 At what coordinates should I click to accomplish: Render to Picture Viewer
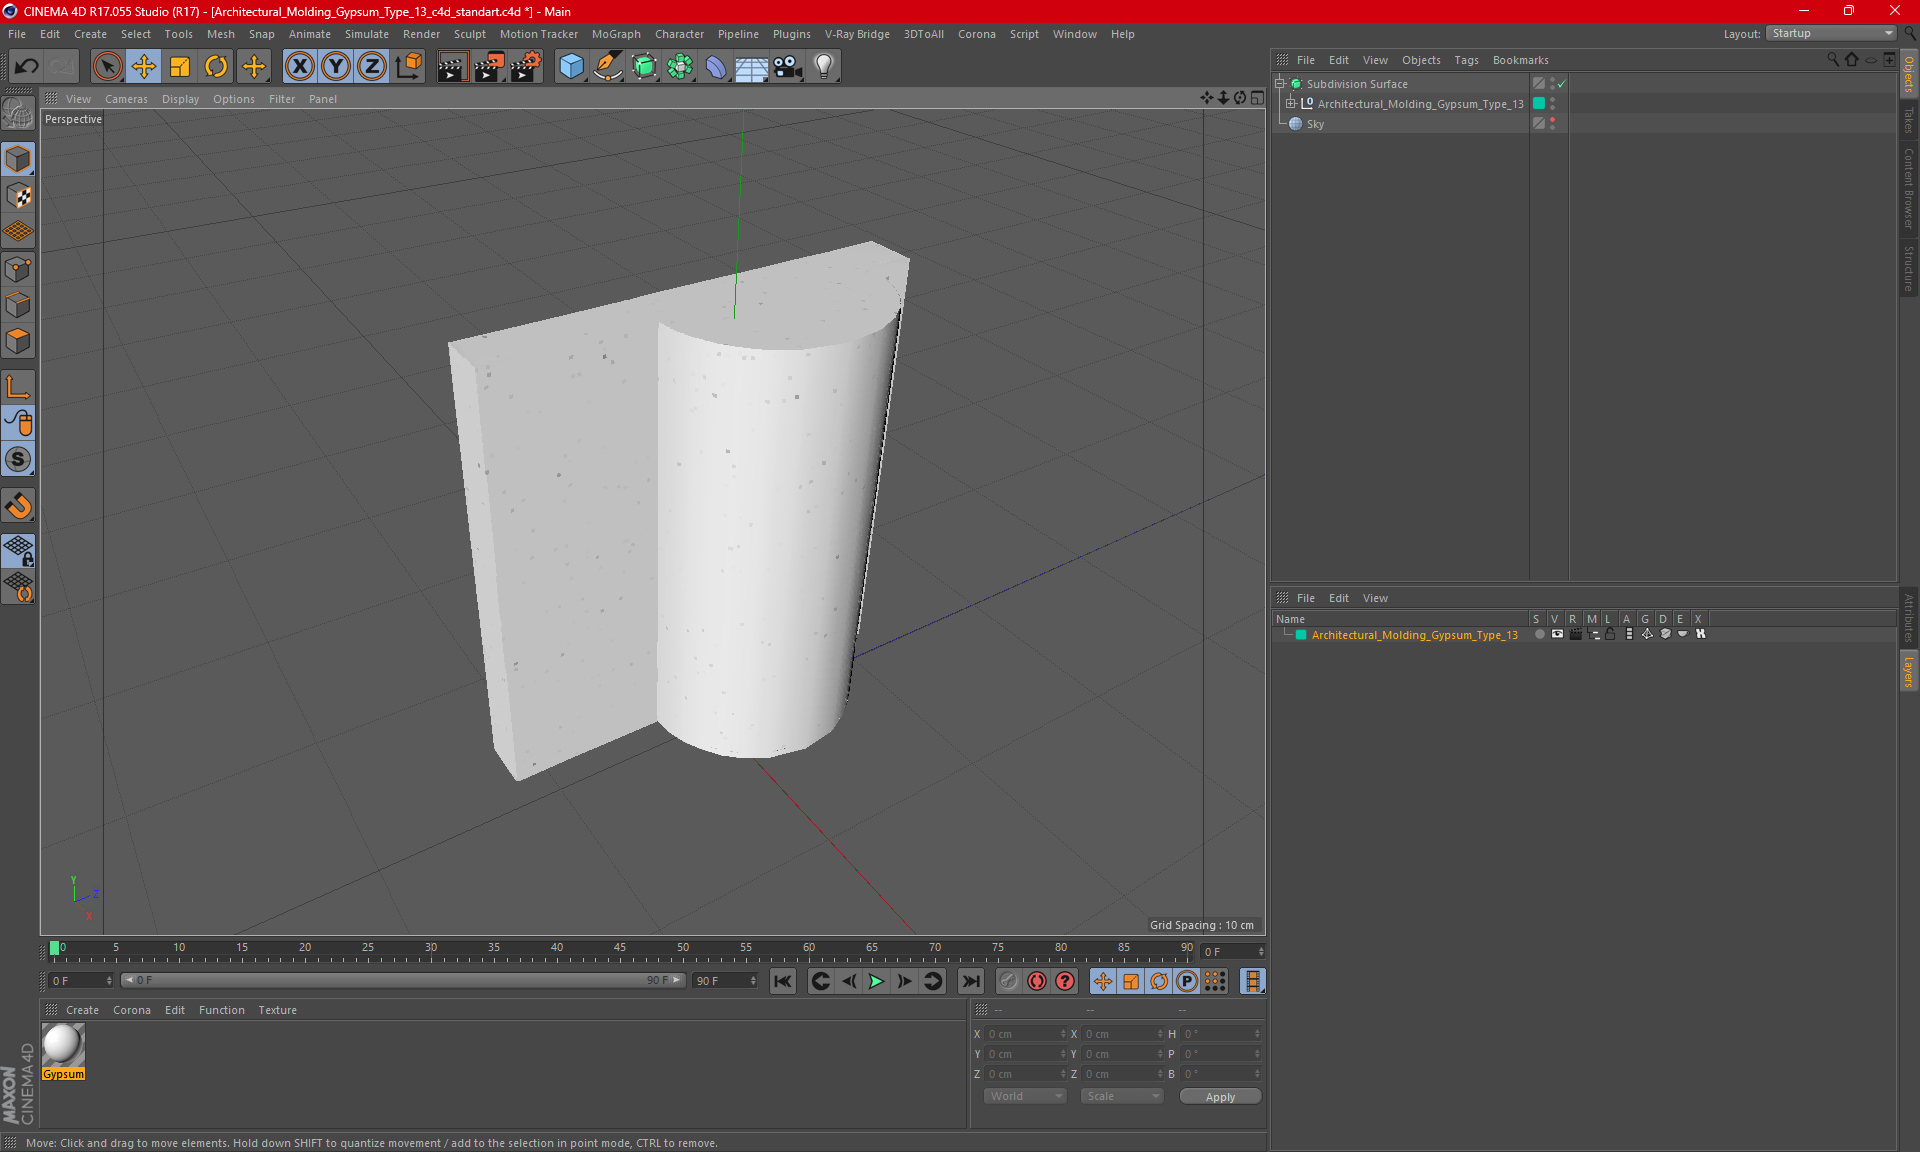(x=489, y=67)
